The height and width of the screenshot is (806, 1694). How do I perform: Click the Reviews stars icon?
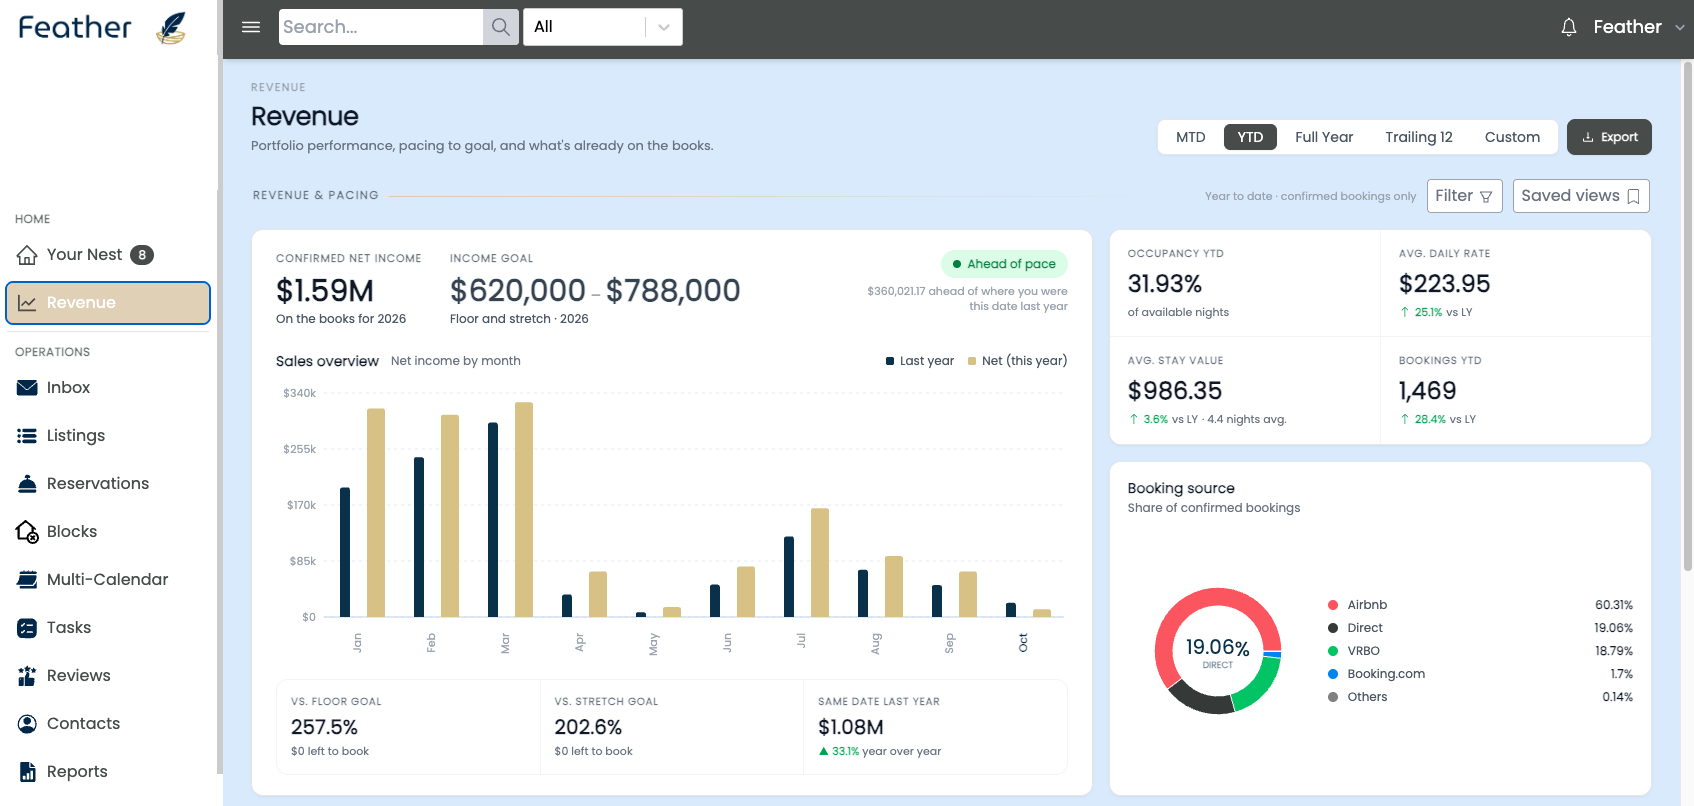[27, 676]
